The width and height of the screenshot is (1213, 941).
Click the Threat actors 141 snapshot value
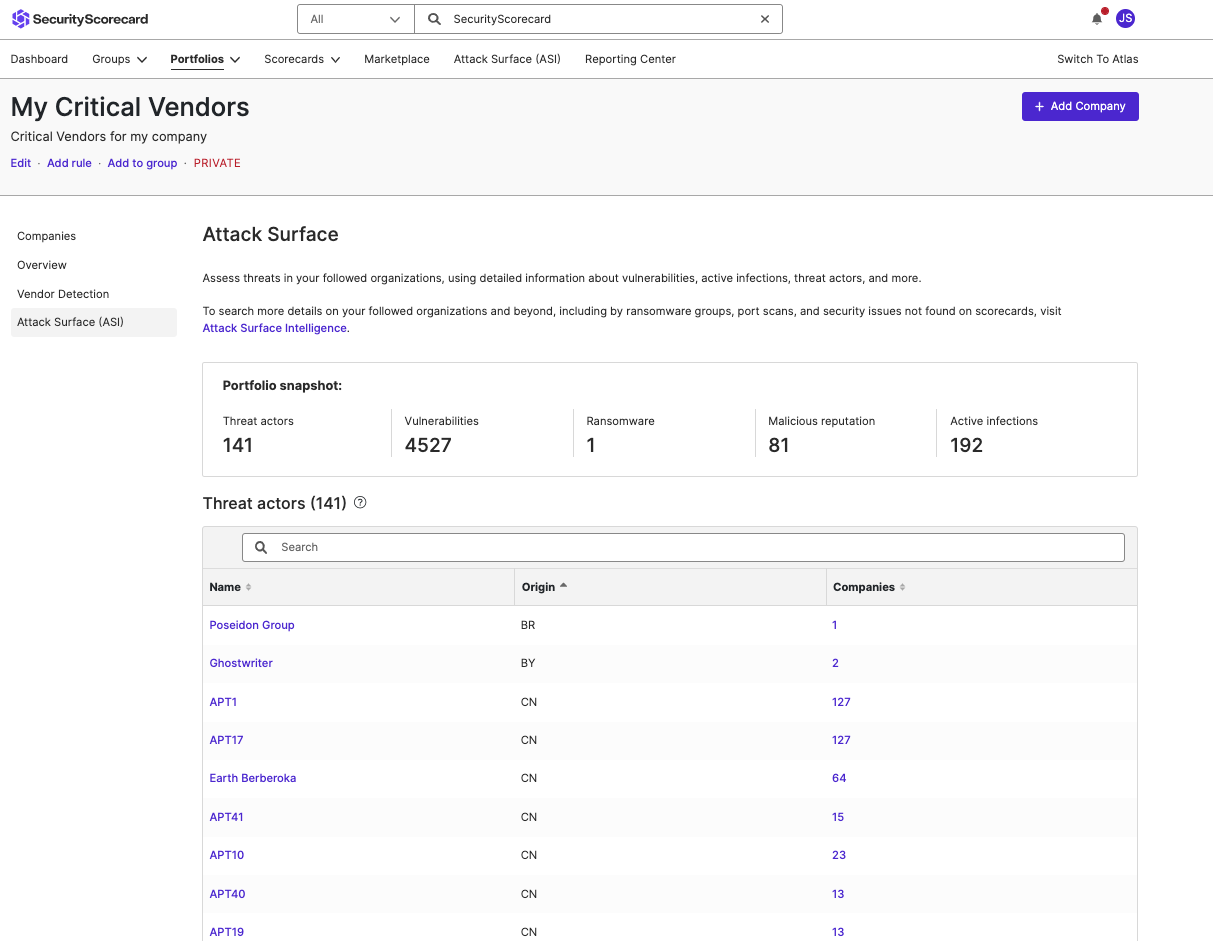[238, 445]
